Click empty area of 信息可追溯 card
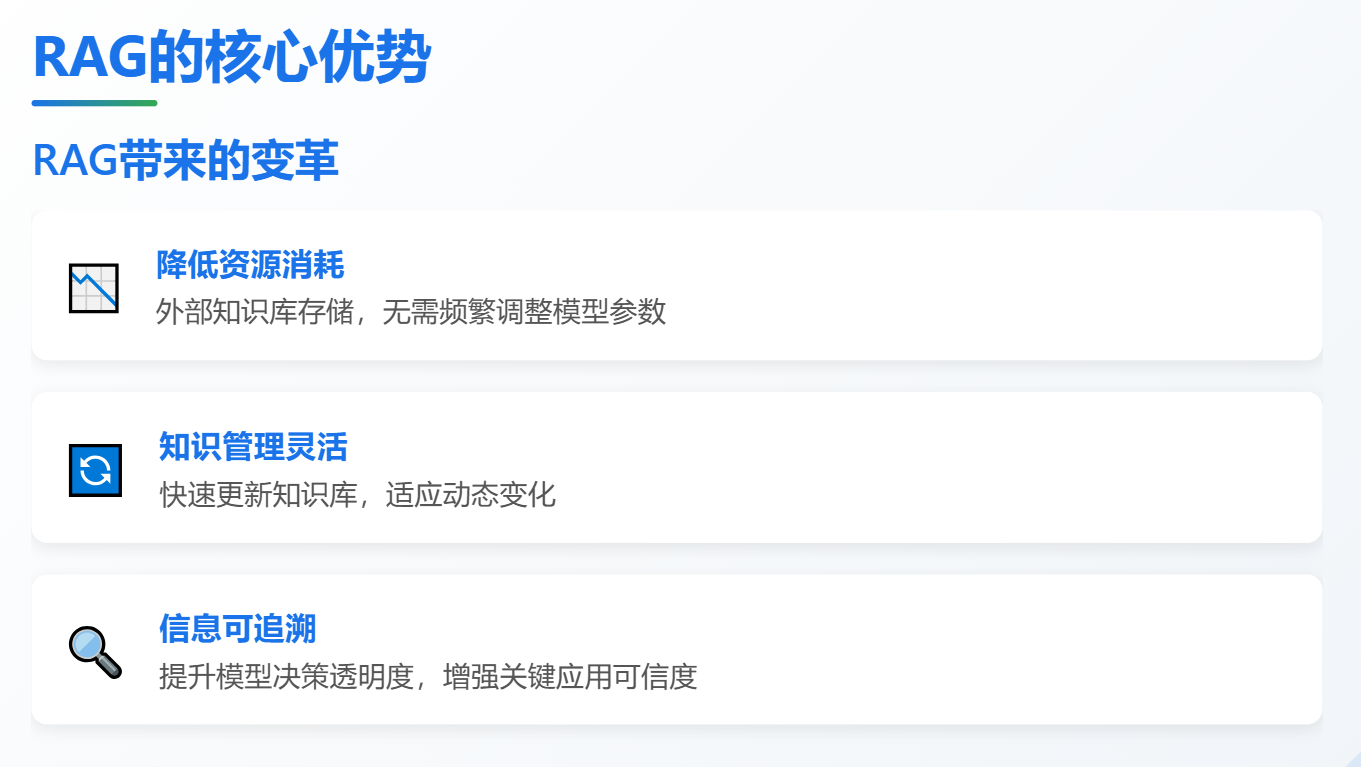1361x767 pixels. point(1000,649)
